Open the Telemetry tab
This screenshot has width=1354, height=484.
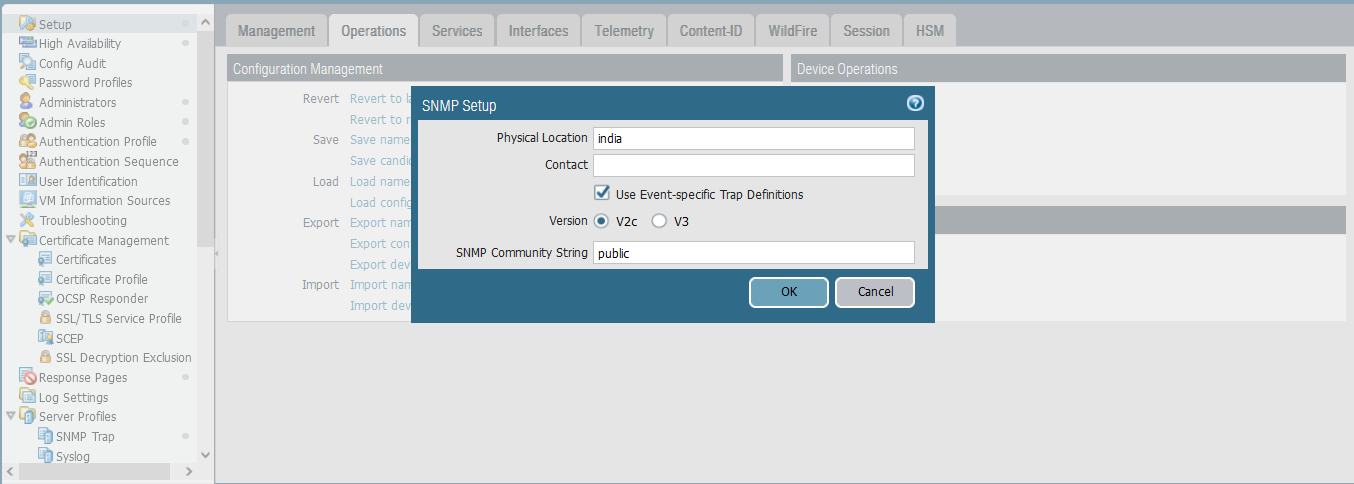624,31
